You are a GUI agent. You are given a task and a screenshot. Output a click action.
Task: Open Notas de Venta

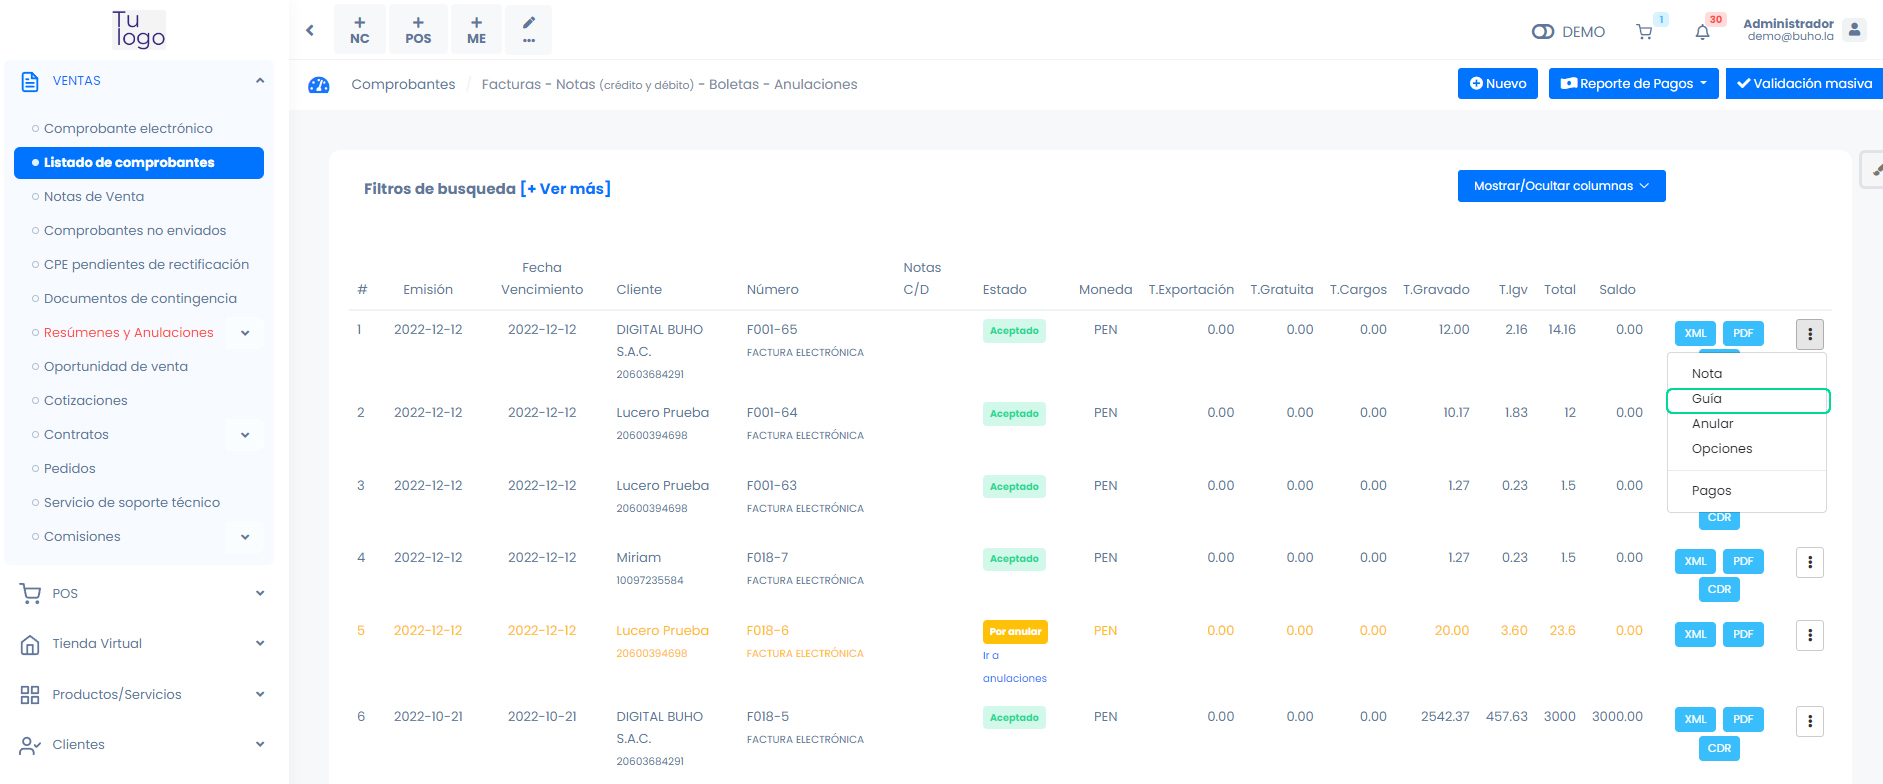click(94, 196)
